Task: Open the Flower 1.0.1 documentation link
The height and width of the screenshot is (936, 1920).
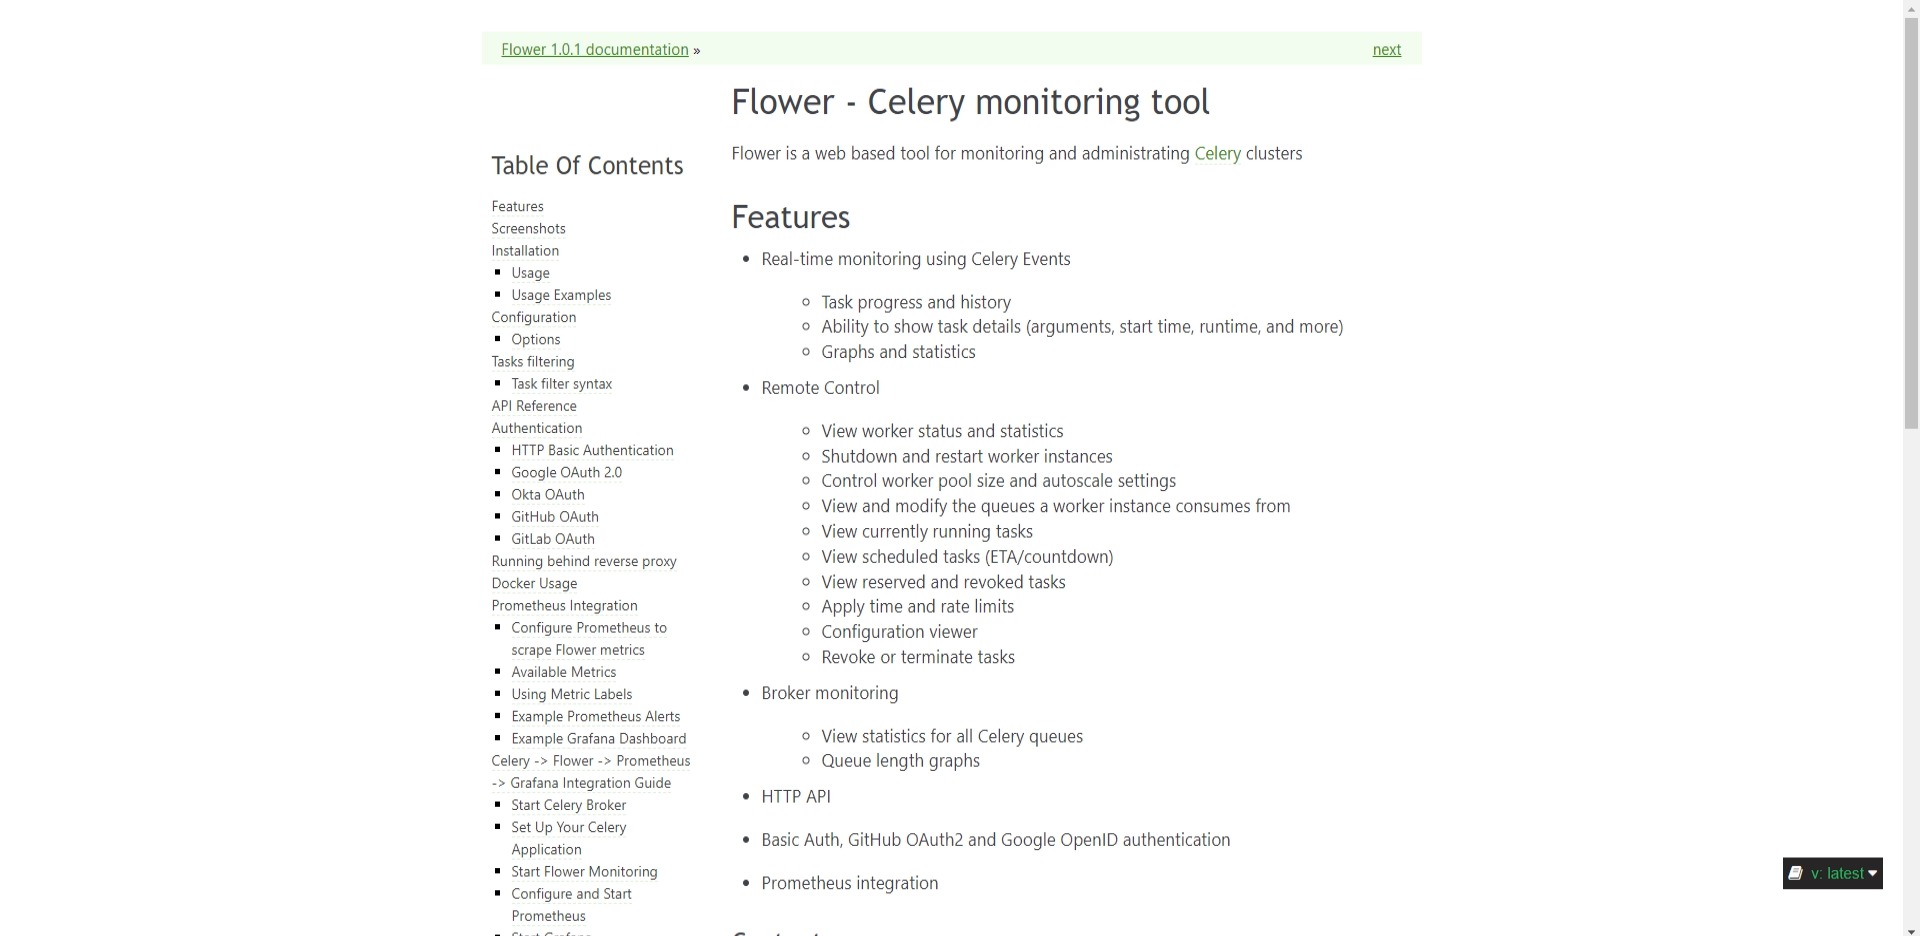Action: point(594,50)
